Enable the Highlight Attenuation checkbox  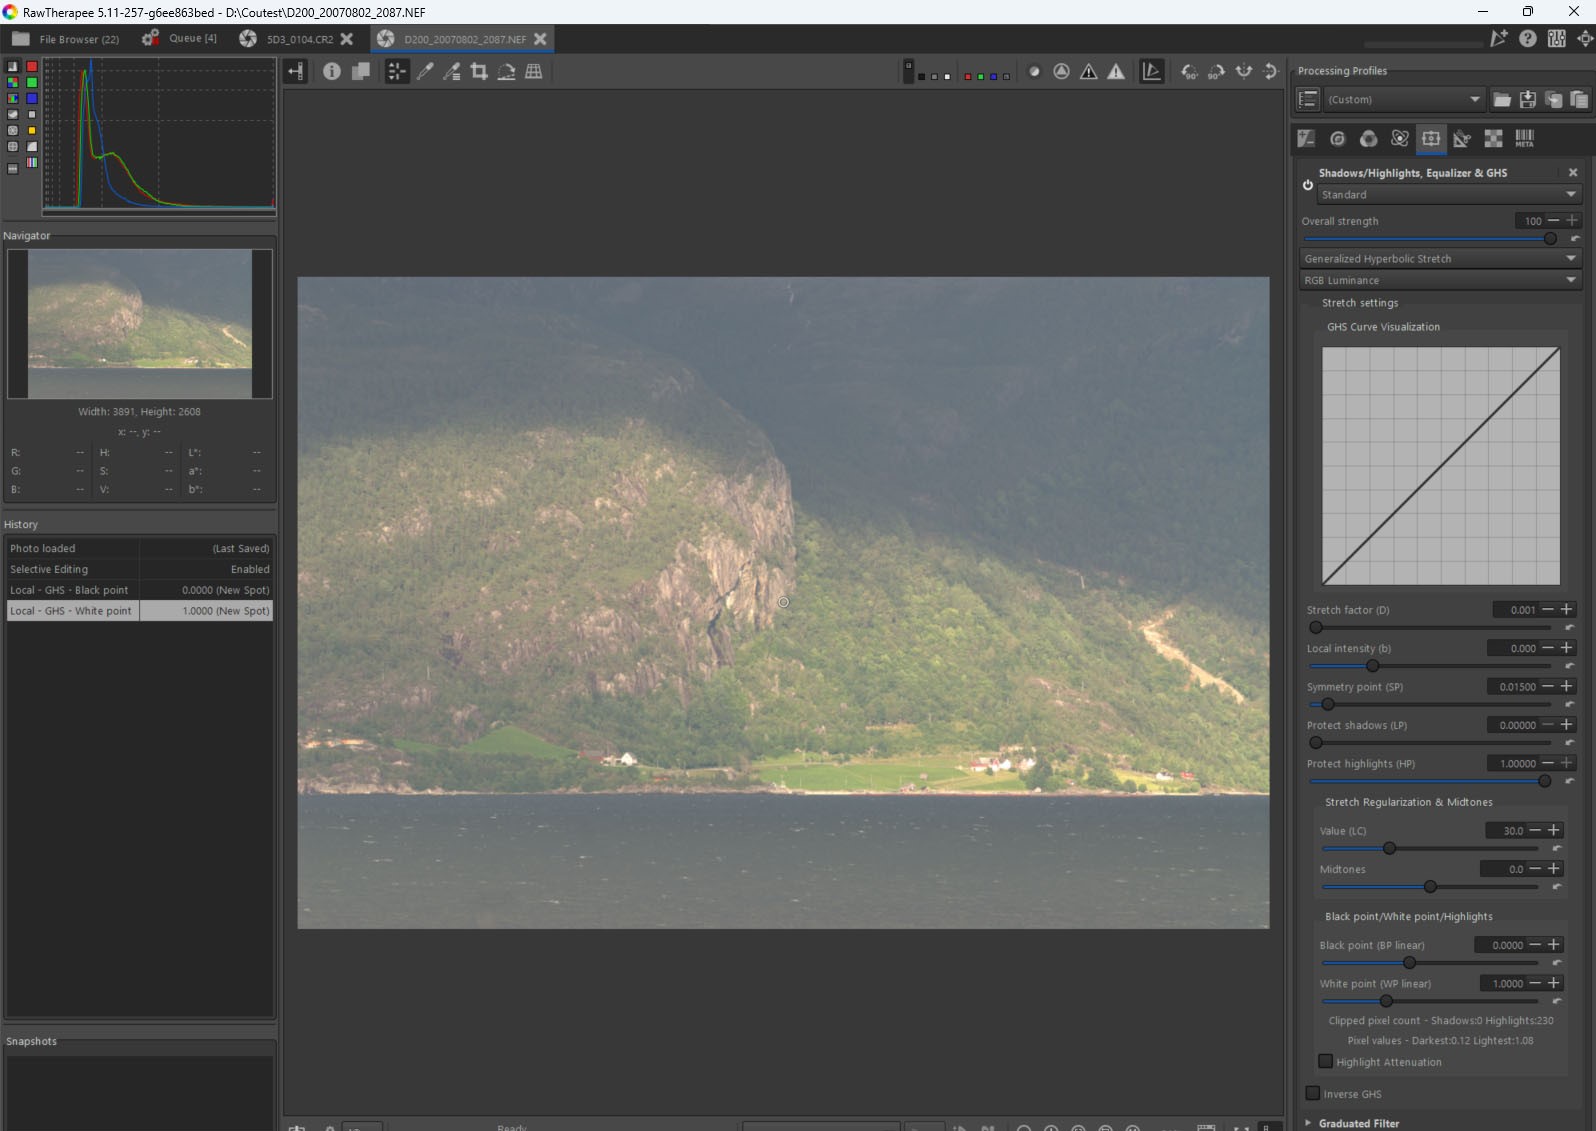pyautogui.click(x=1326, y=1061)
